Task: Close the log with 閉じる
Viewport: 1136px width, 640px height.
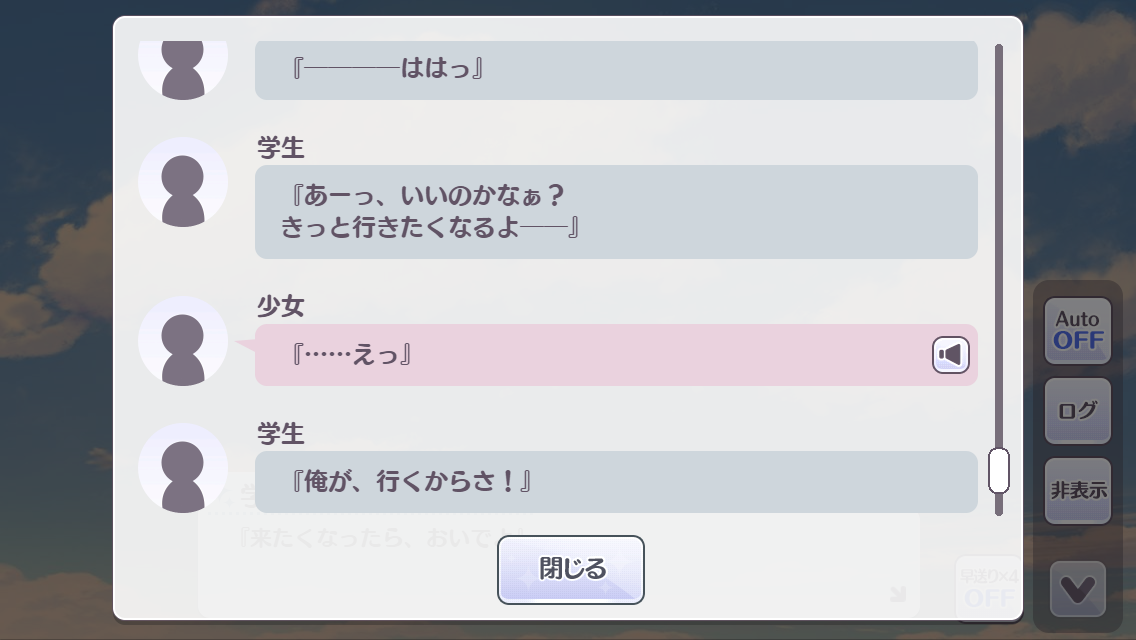Action: 571,570
